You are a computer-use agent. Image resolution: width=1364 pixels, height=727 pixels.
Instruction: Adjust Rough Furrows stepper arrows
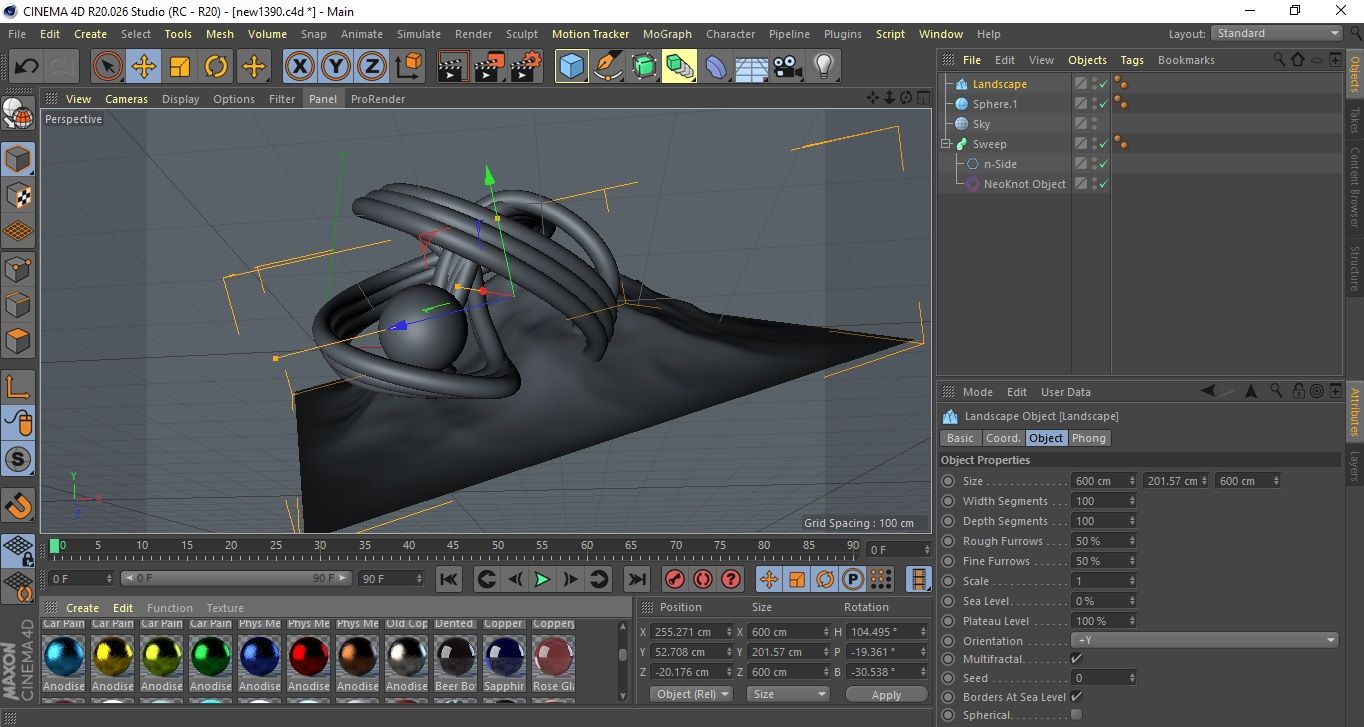point(1132,541)
